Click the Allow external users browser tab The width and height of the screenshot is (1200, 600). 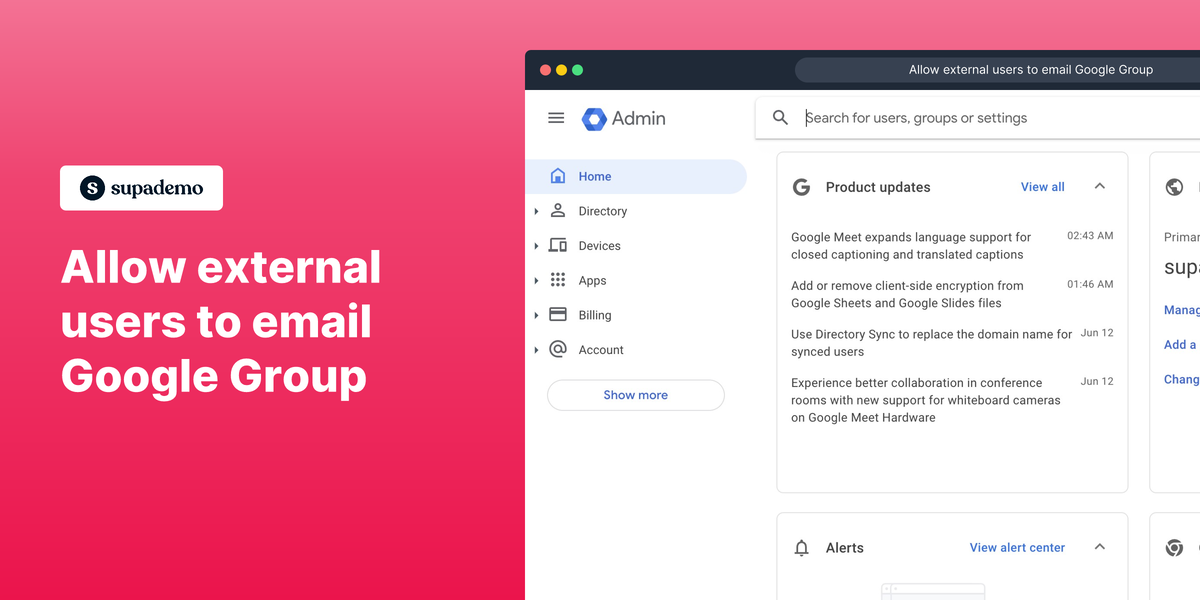click(x=1030, y=69)
